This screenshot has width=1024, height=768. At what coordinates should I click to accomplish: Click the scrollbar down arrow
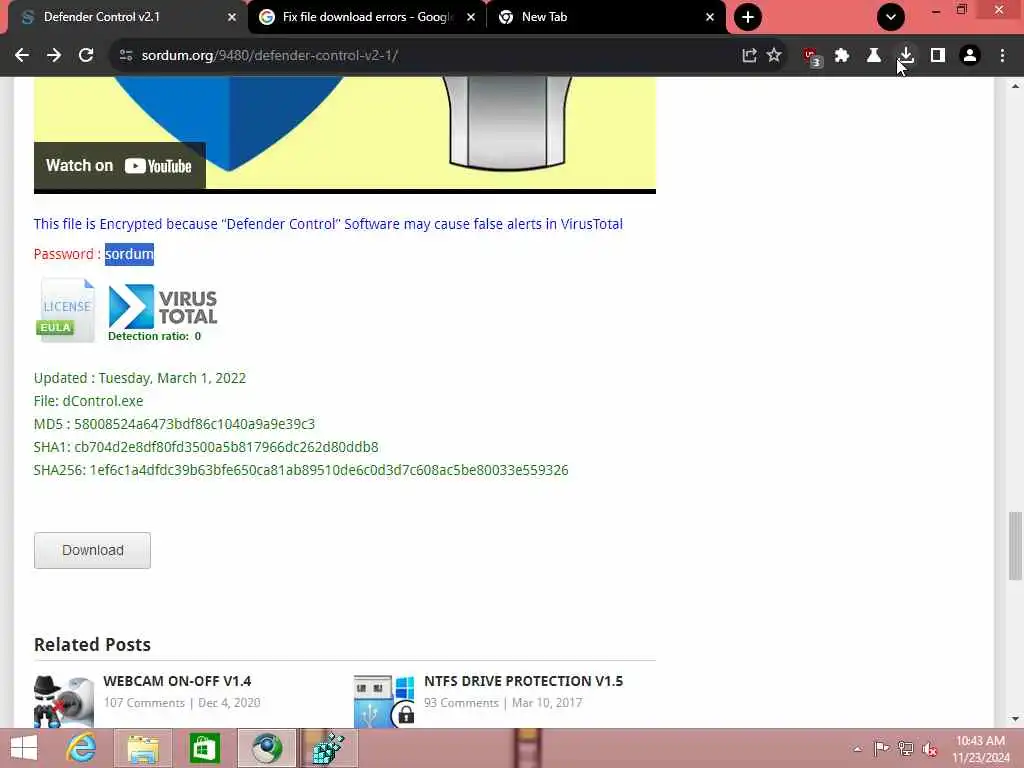pos(1015,719)
